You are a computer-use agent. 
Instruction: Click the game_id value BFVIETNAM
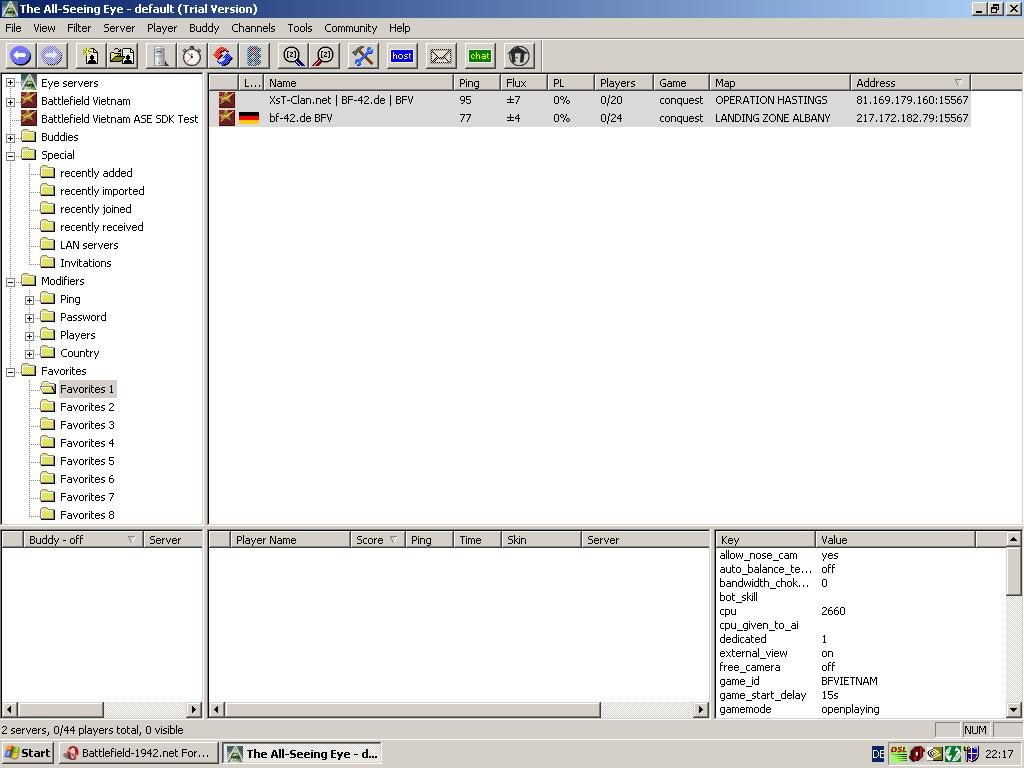[849, 681]
